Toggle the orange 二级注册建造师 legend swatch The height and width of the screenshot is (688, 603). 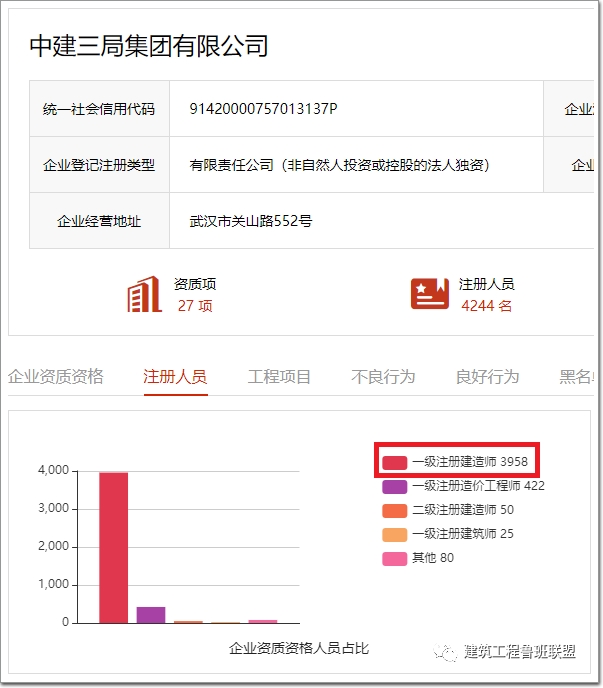pos(394,510)
